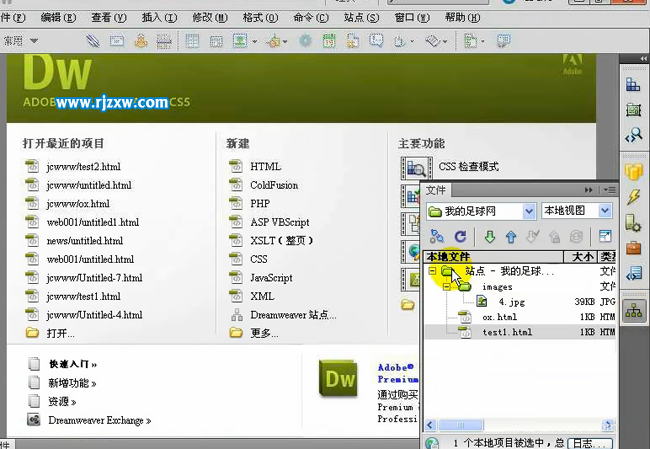The width and height of the screenshot is (650, 449).
Task: Click the Hyperlink icon in the Insert toolbar
Action: click(93, 41)
